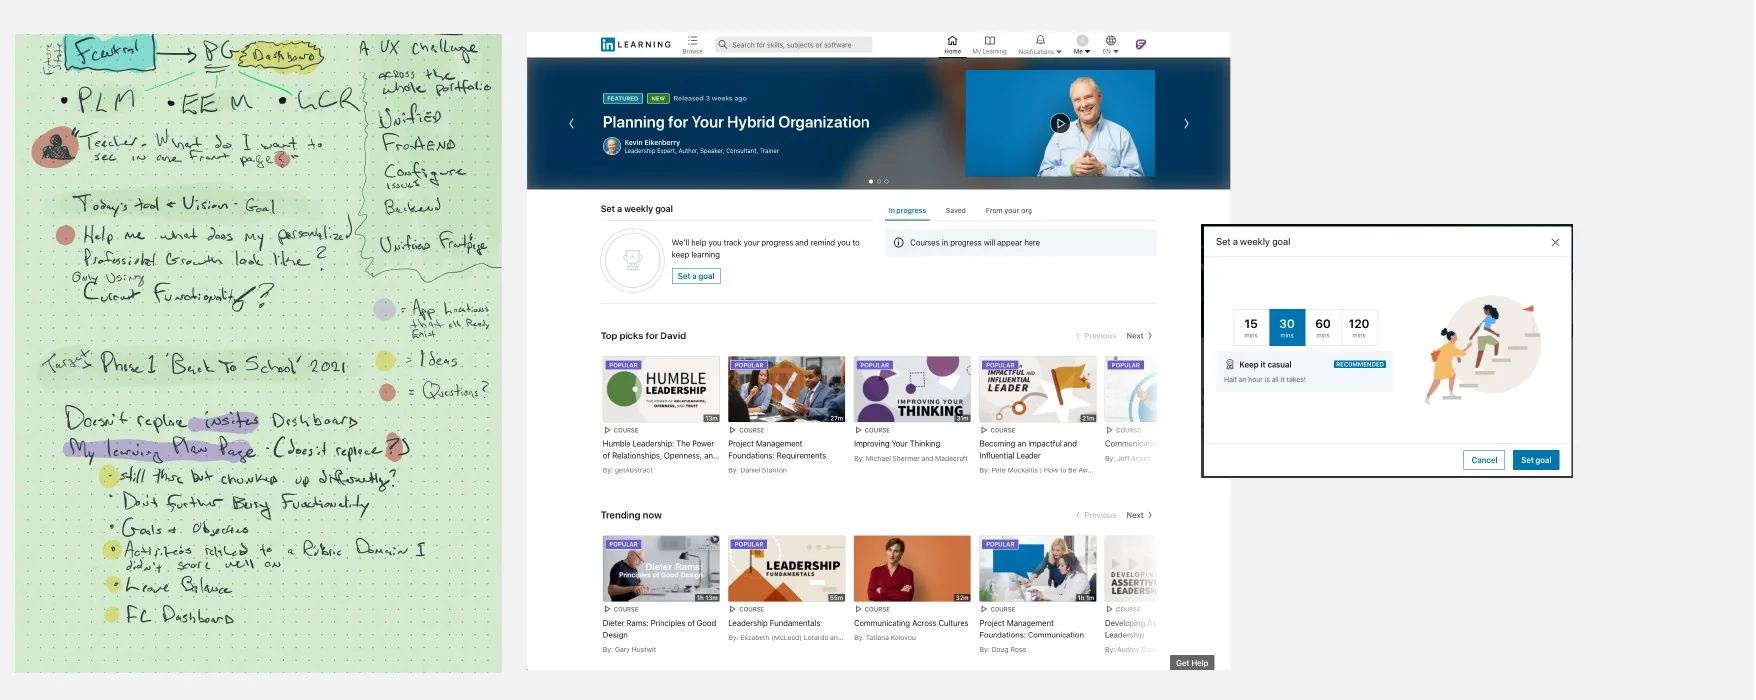Play the featured Hybrid Organization video
Screen dimensions: 1756x700
tap(1060, 123)
